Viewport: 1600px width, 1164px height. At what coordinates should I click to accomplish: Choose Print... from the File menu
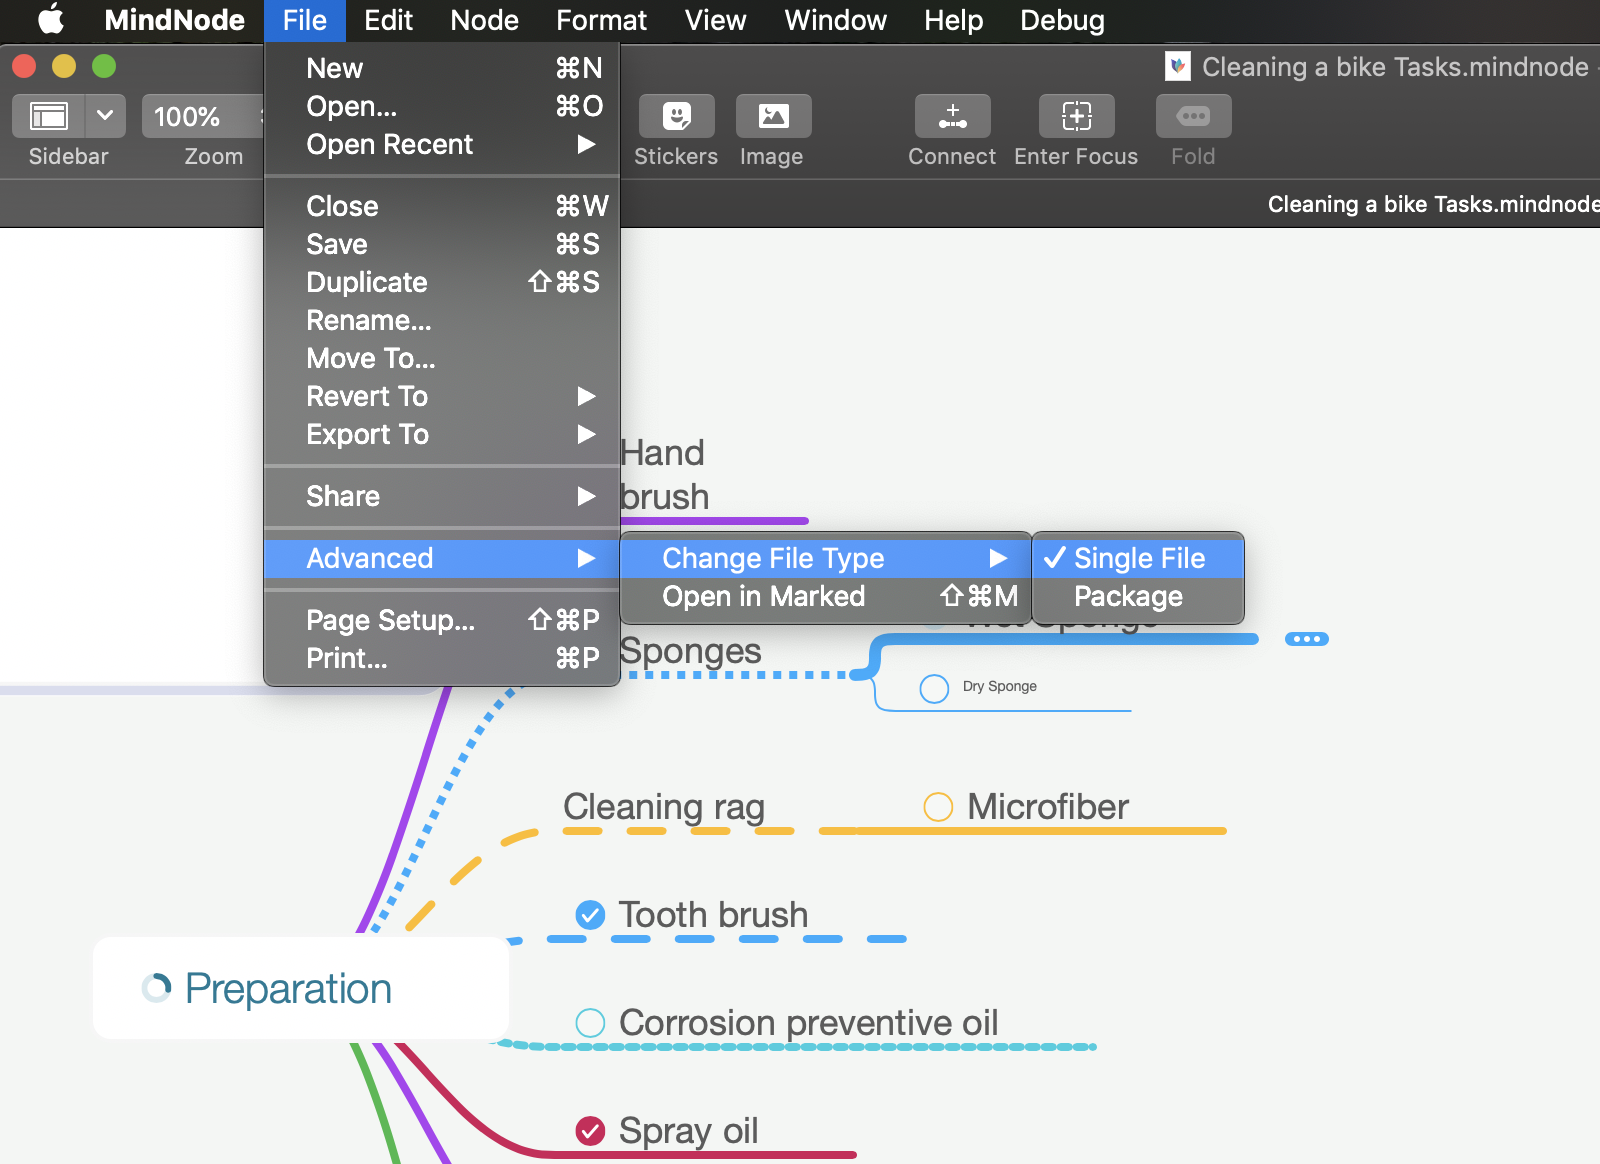point(442,658)
